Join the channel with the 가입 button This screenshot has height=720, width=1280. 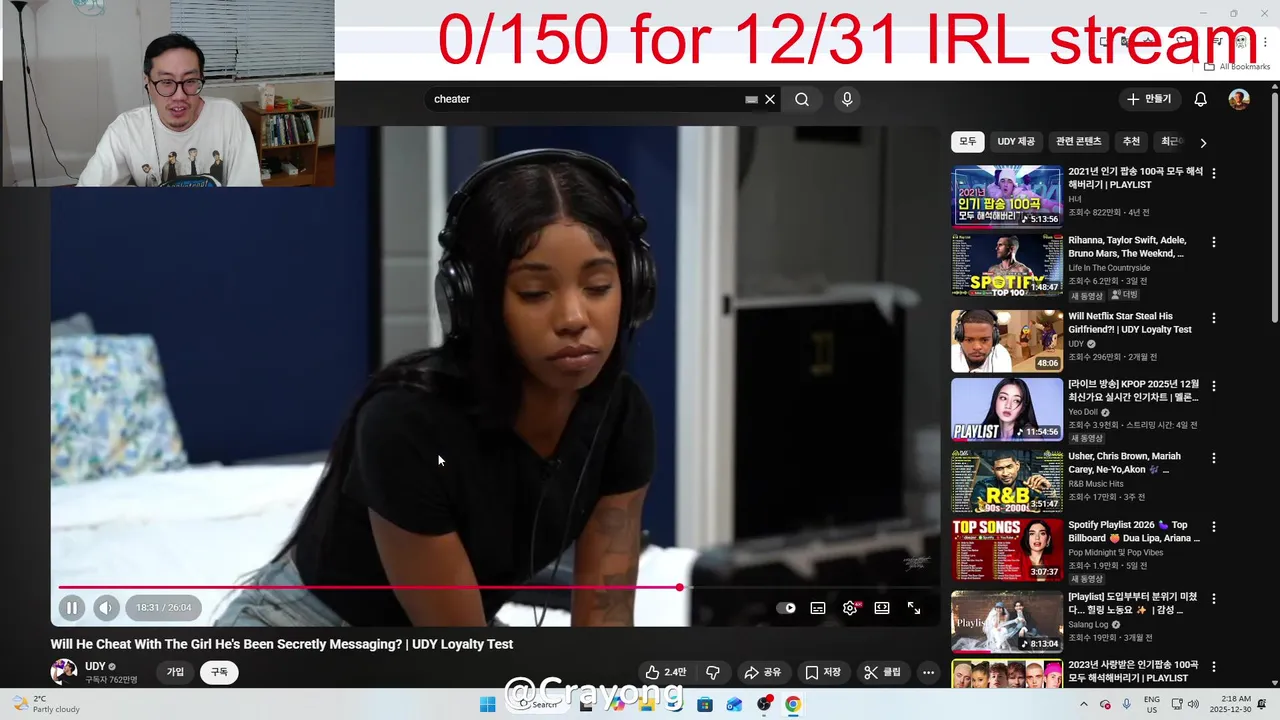click(x=175, y=672)
